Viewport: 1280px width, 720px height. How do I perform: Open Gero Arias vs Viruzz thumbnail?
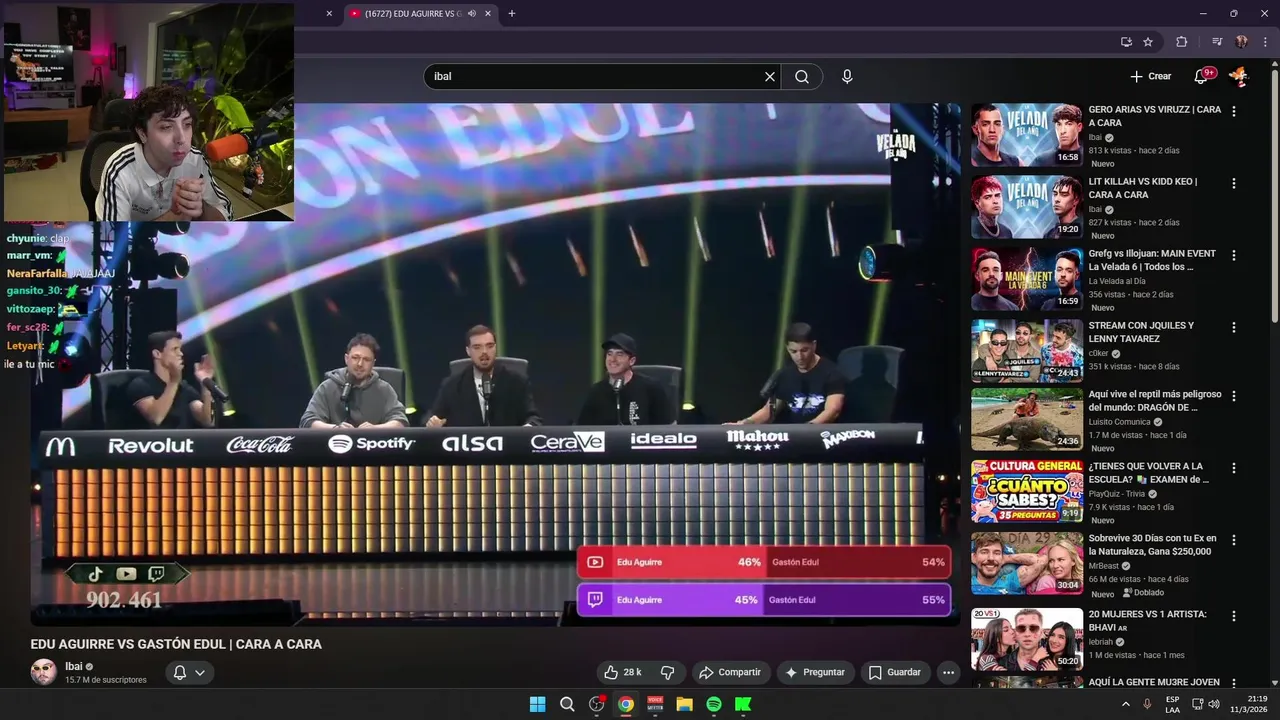1027,135
